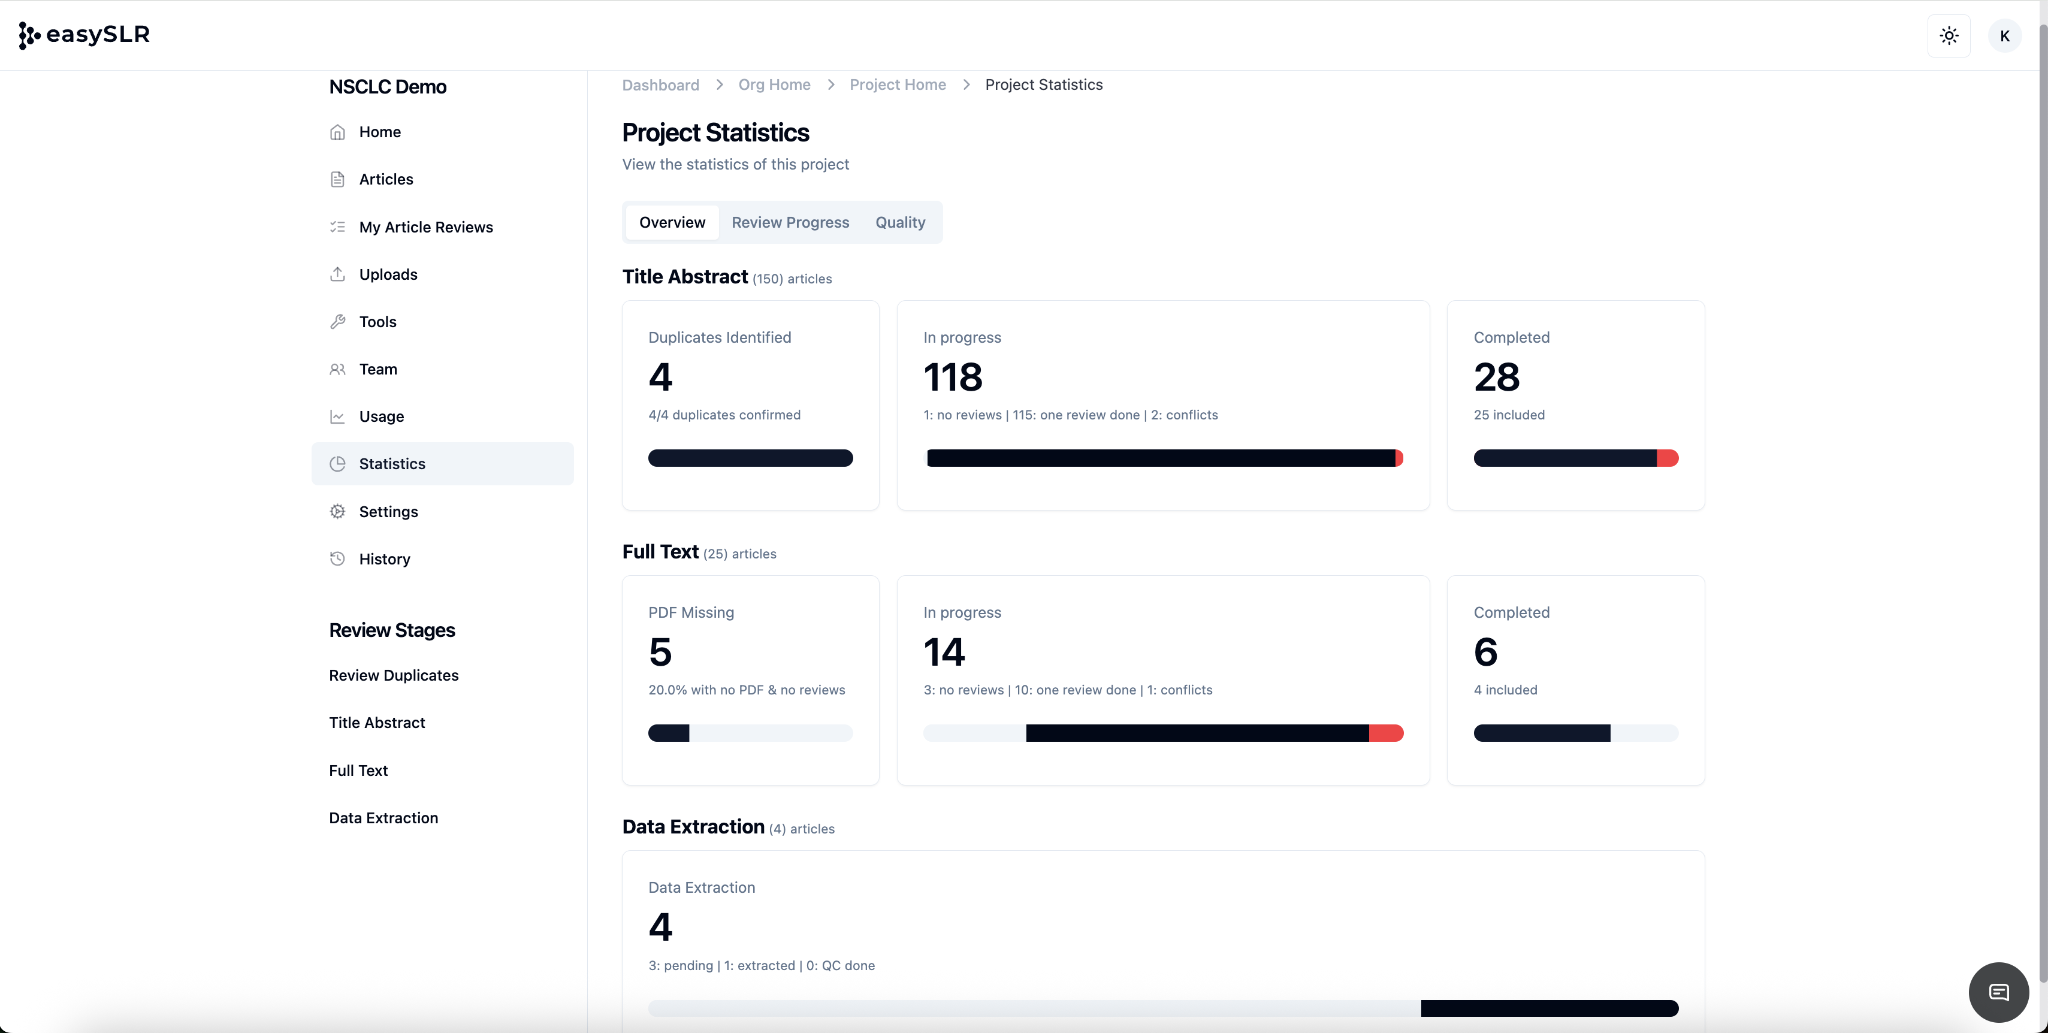Open the user avatar menu labeled K
The height and width of the screenshot is (1033, 2048).
[2004, 36]
